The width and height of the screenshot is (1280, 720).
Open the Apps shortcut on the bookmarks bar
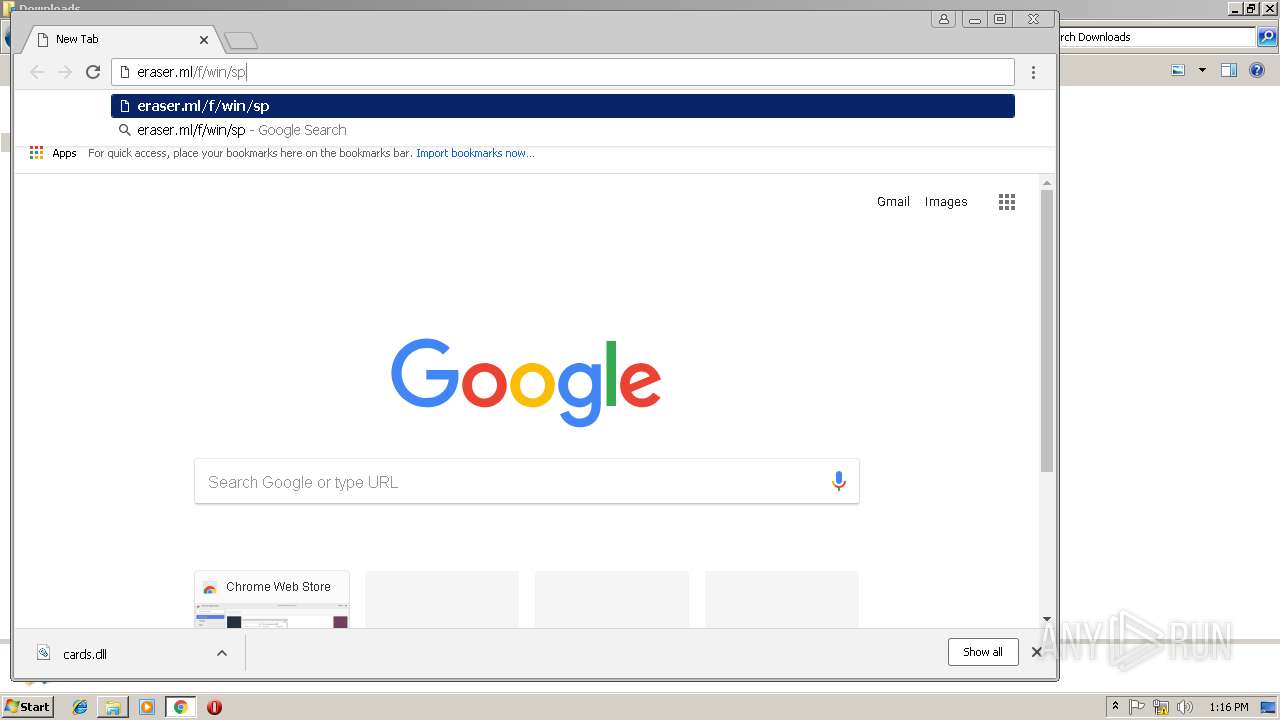point(53,153)
